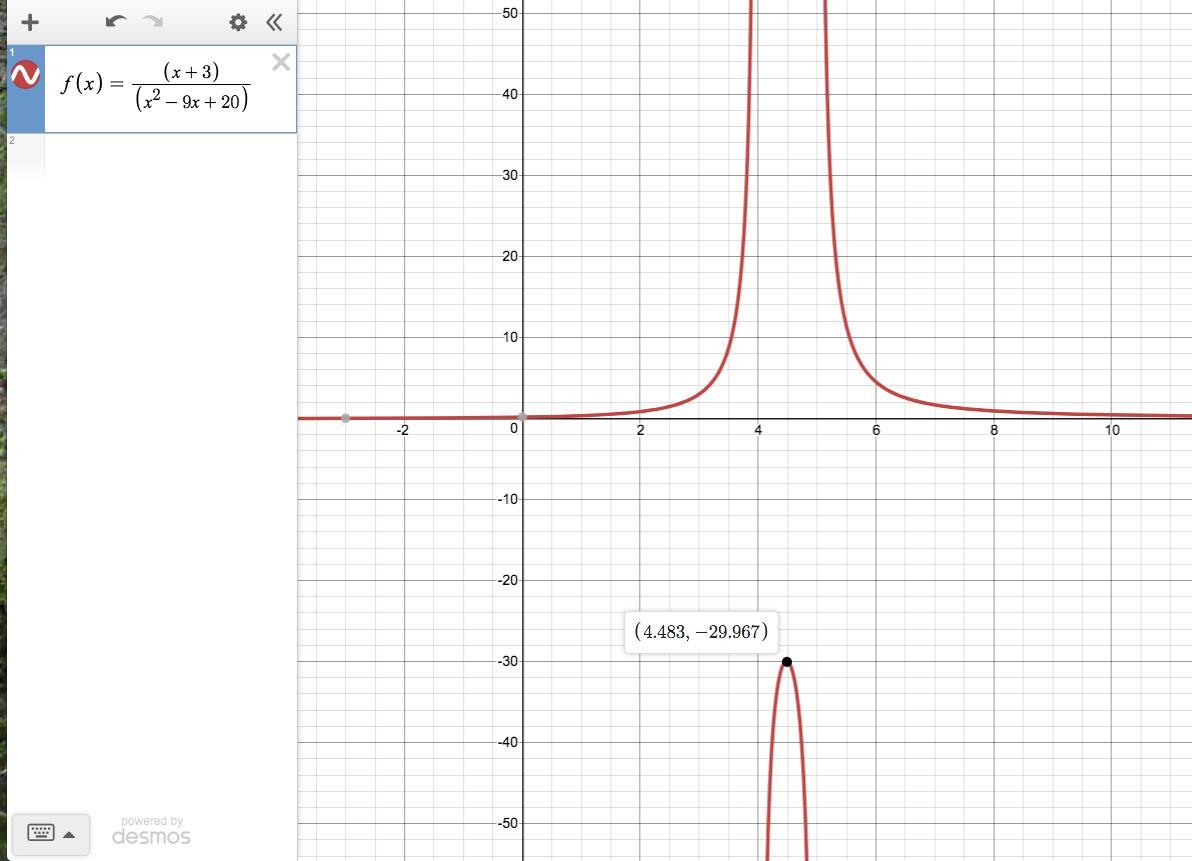This screenshot has height=861, width=1192.
Task: Click the powered by desmos link
Action: [151, 831]
